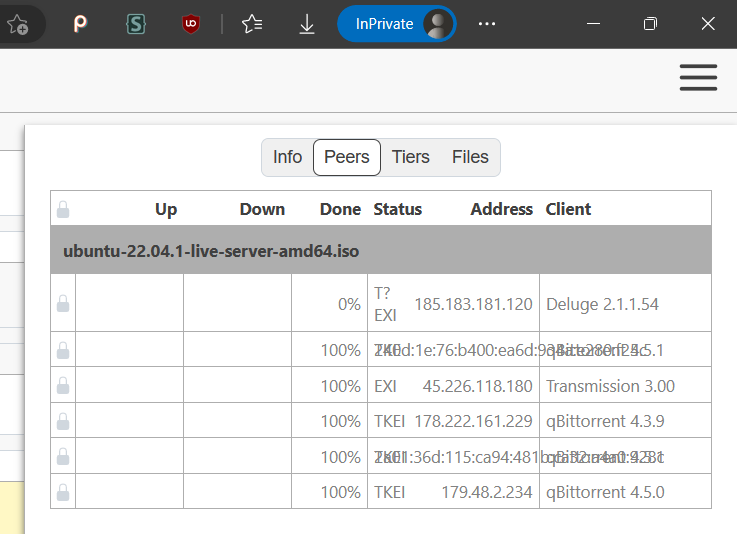The width and height of the screenshot is (737, 534).
Task: Click lock icon for peer 178.222.161.229
Action: click(x=63, y=421)
